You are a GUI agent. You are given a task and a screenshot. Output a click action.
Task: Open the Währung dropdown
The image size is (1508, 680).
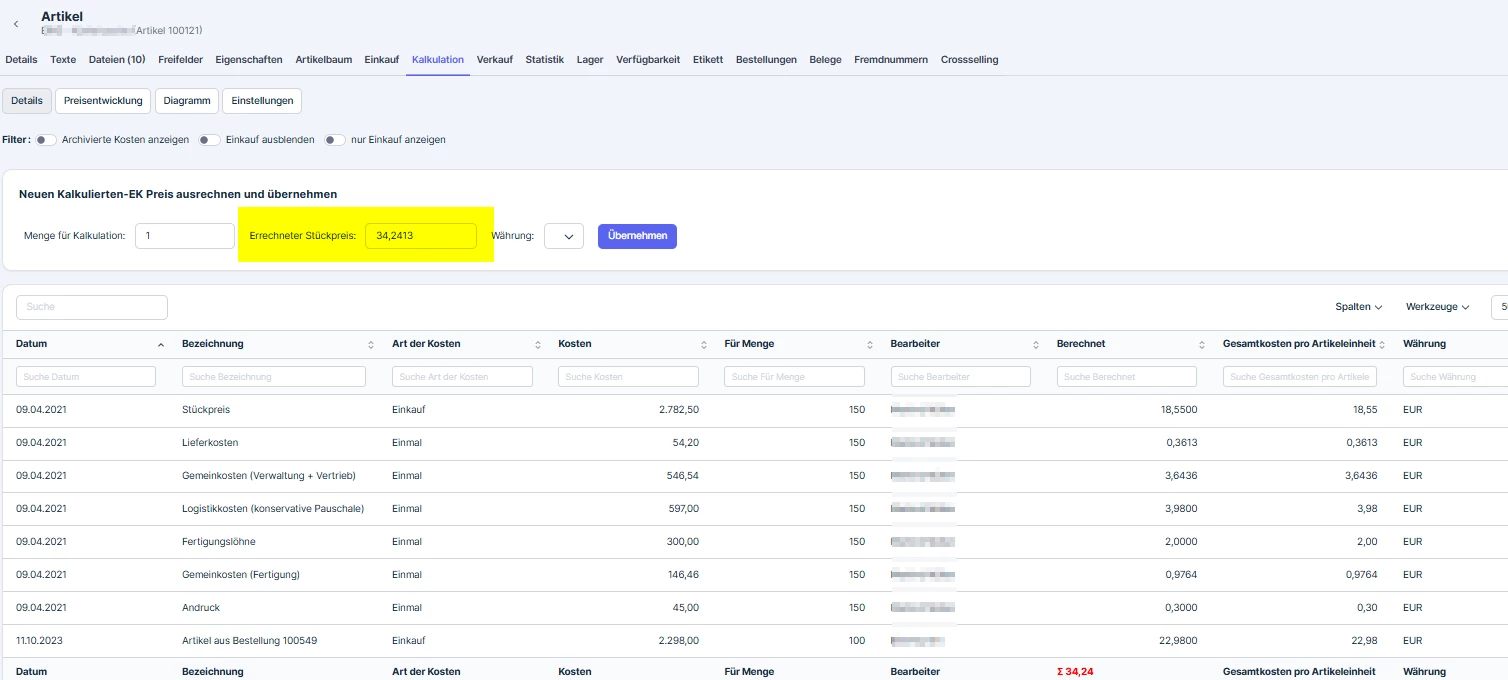[x=564, y=236]
